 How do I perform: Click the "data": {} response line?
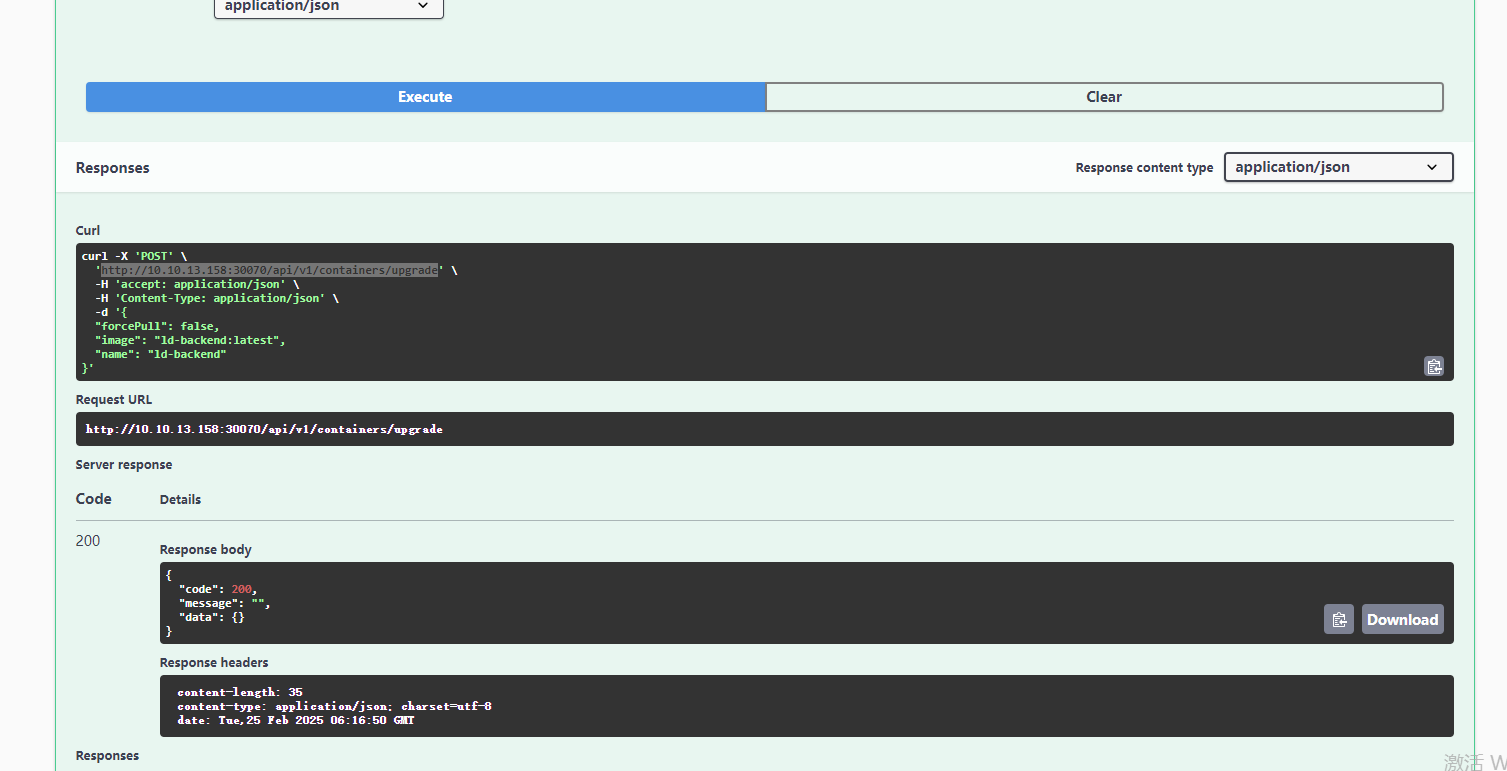point(212,617)
